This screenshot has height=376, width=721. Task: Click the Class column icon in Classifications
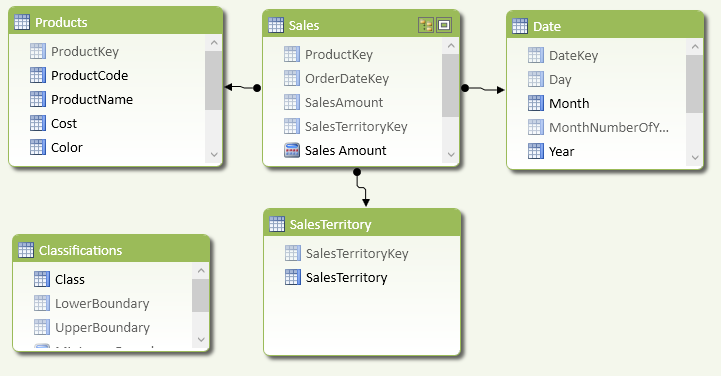point(42,279)
